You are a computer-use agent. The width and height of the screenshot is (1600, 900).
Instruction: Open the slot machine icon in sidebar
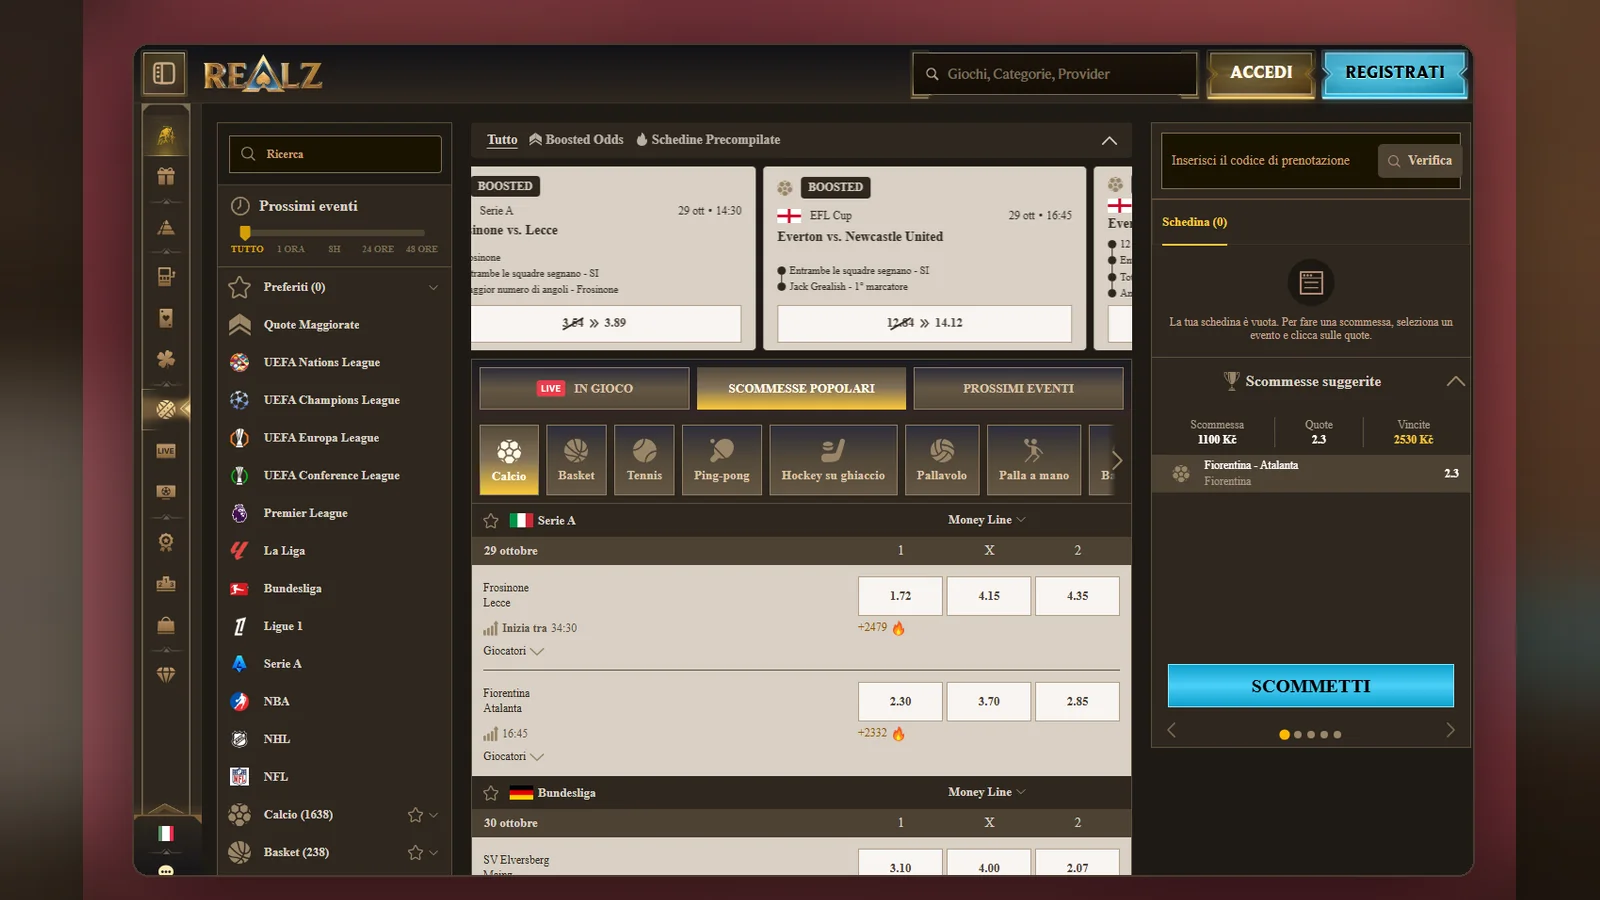tap(166, 276)
